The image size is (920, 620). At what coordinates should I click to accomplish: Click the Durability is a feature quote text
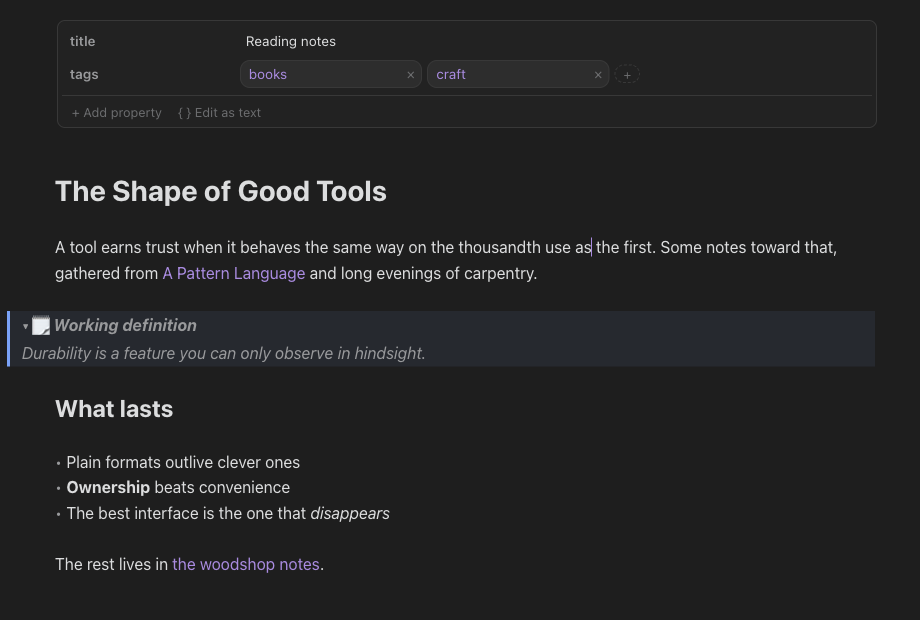224,353
